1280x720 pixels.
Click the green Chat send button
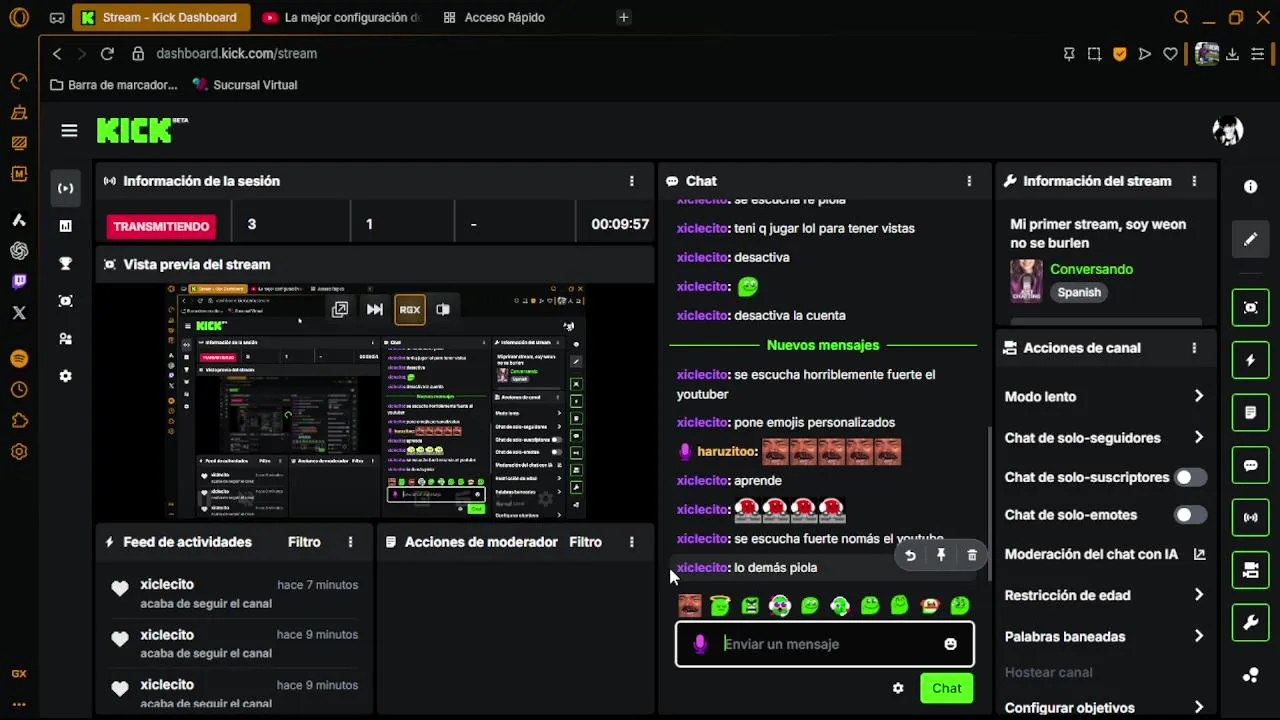947,688
